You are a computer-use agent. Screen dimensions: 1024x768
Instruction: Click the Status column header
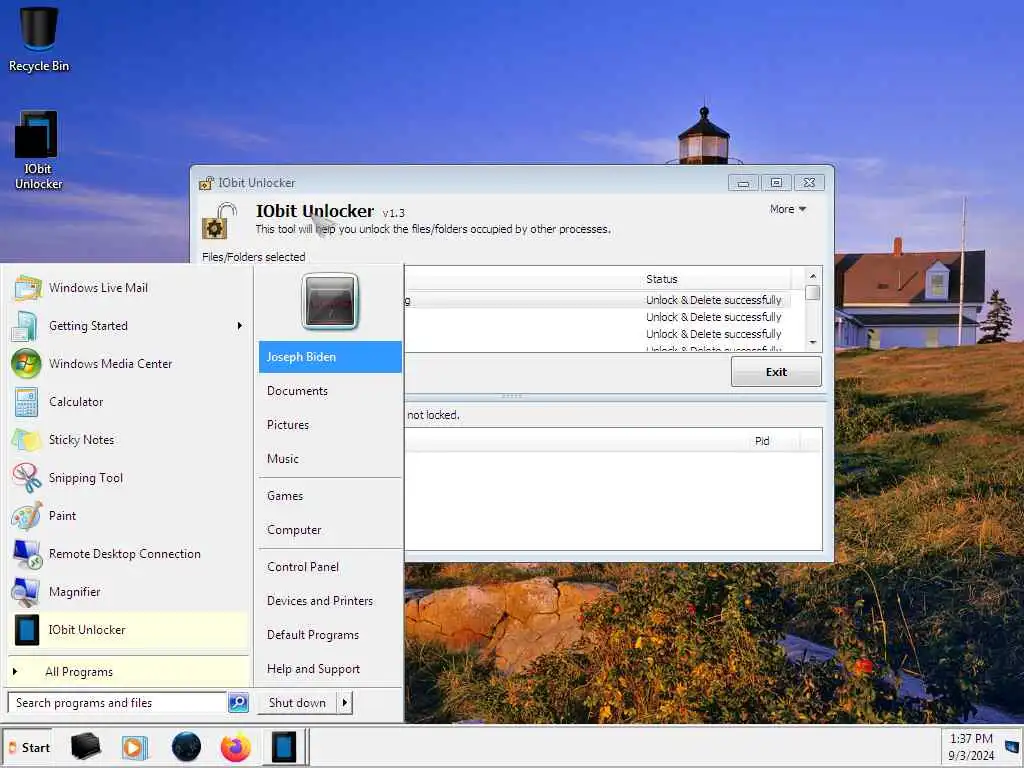click(716, 279)
